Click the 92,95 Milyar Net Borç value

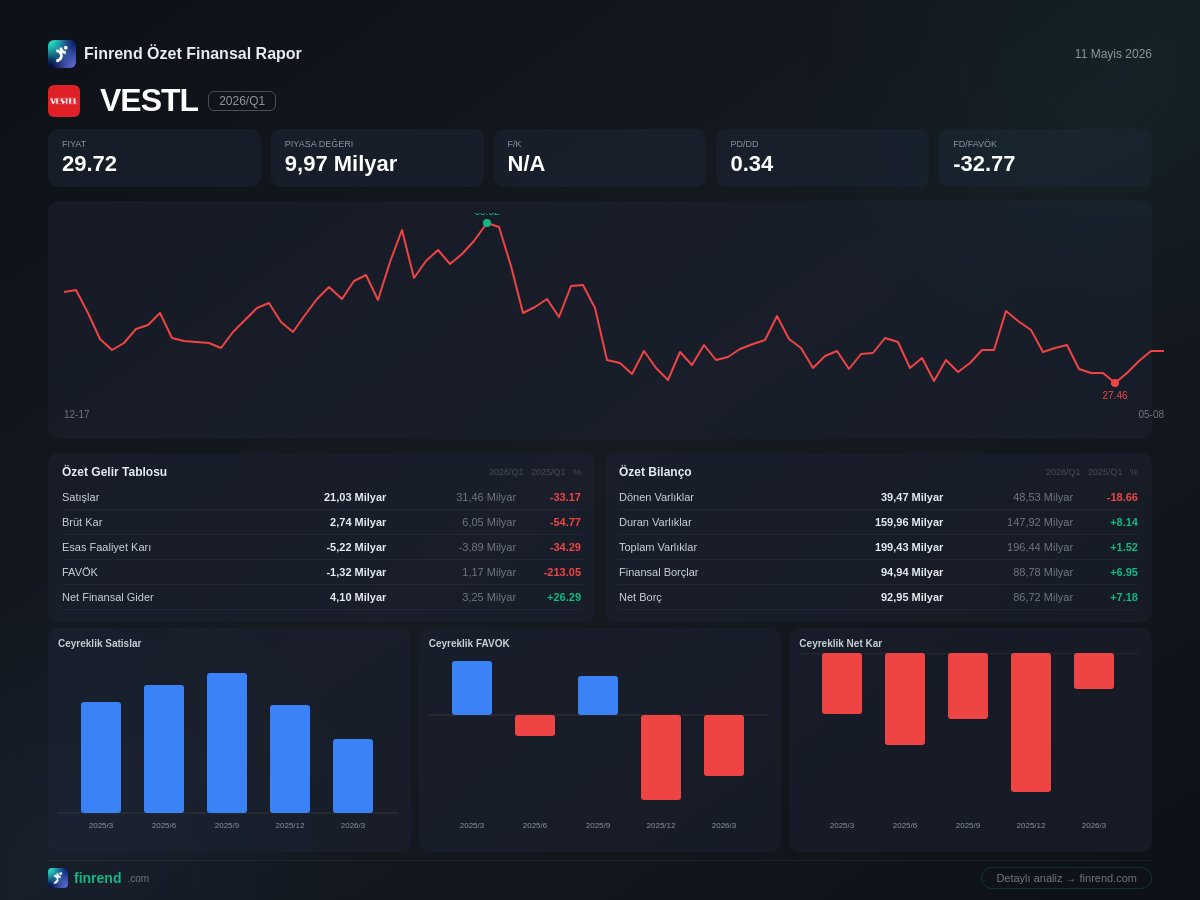pyautogui.click(x=912, y=597)
